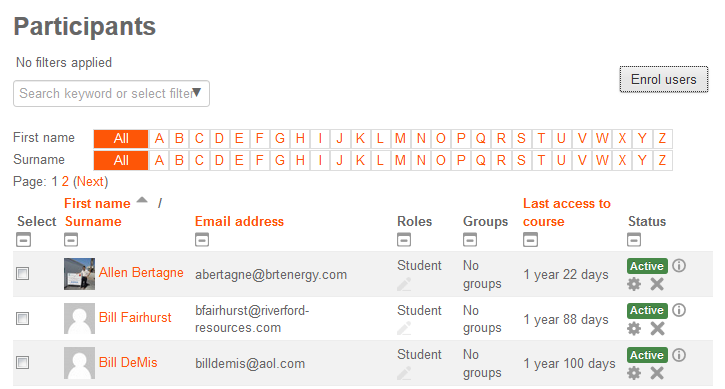Sort by Last access to course
Viewport: 725px width, 389px height.
pyautogui.click(x=566, y=212)
